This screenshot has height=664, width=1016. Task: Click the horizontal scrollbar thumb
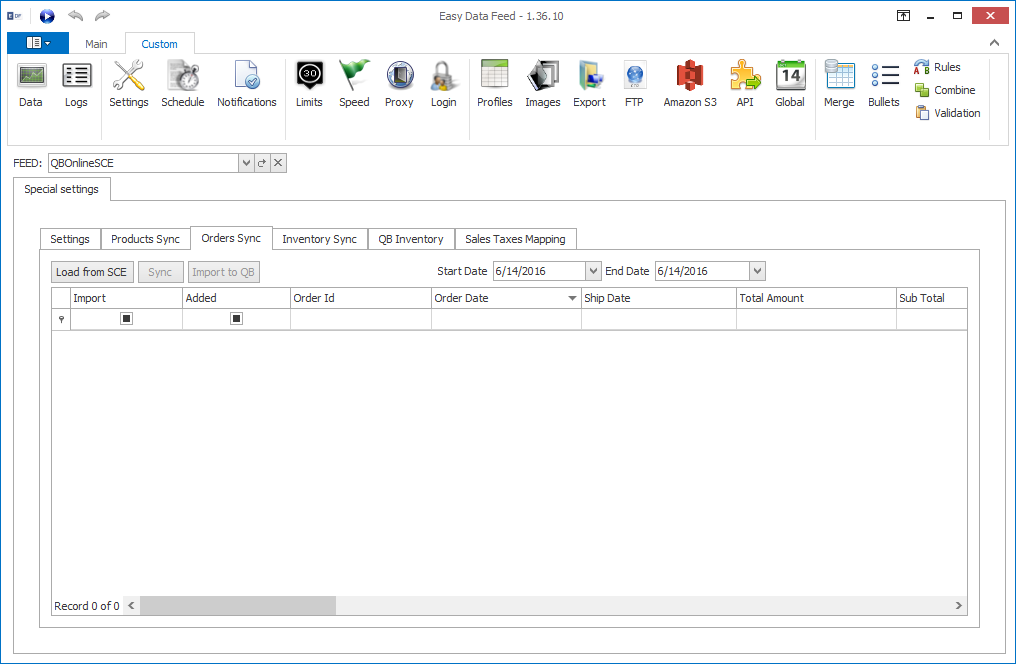pyautogui.click(x=238, y=606)
